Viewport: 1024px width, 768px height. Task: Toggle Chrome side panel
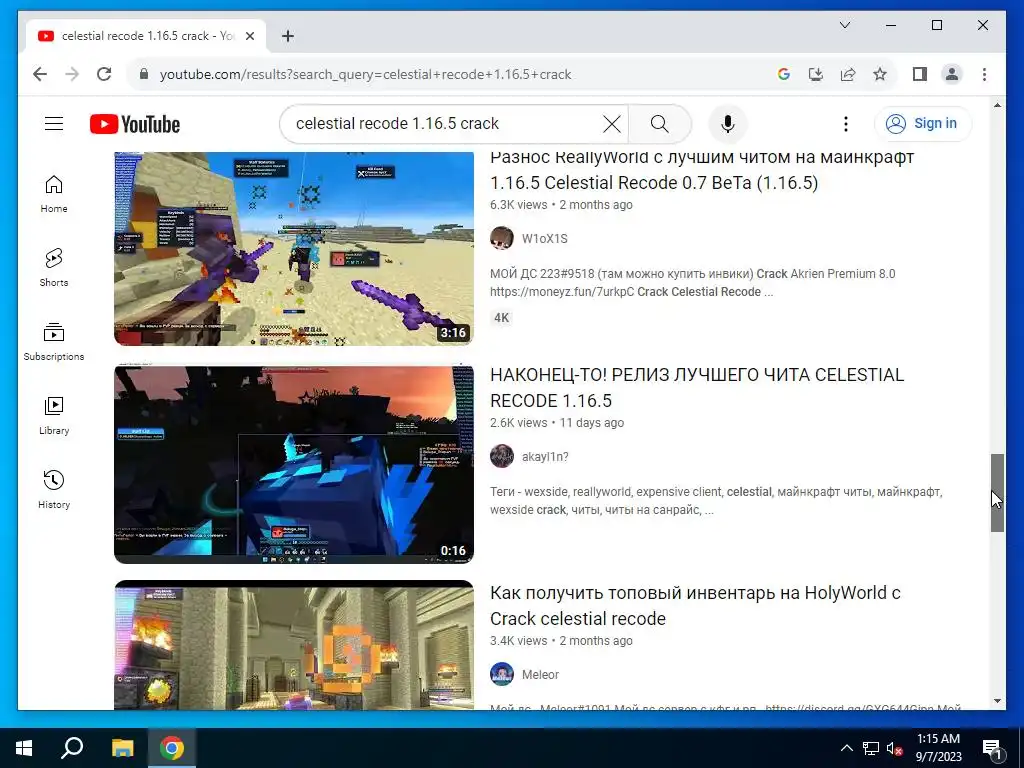click(920, 74)
